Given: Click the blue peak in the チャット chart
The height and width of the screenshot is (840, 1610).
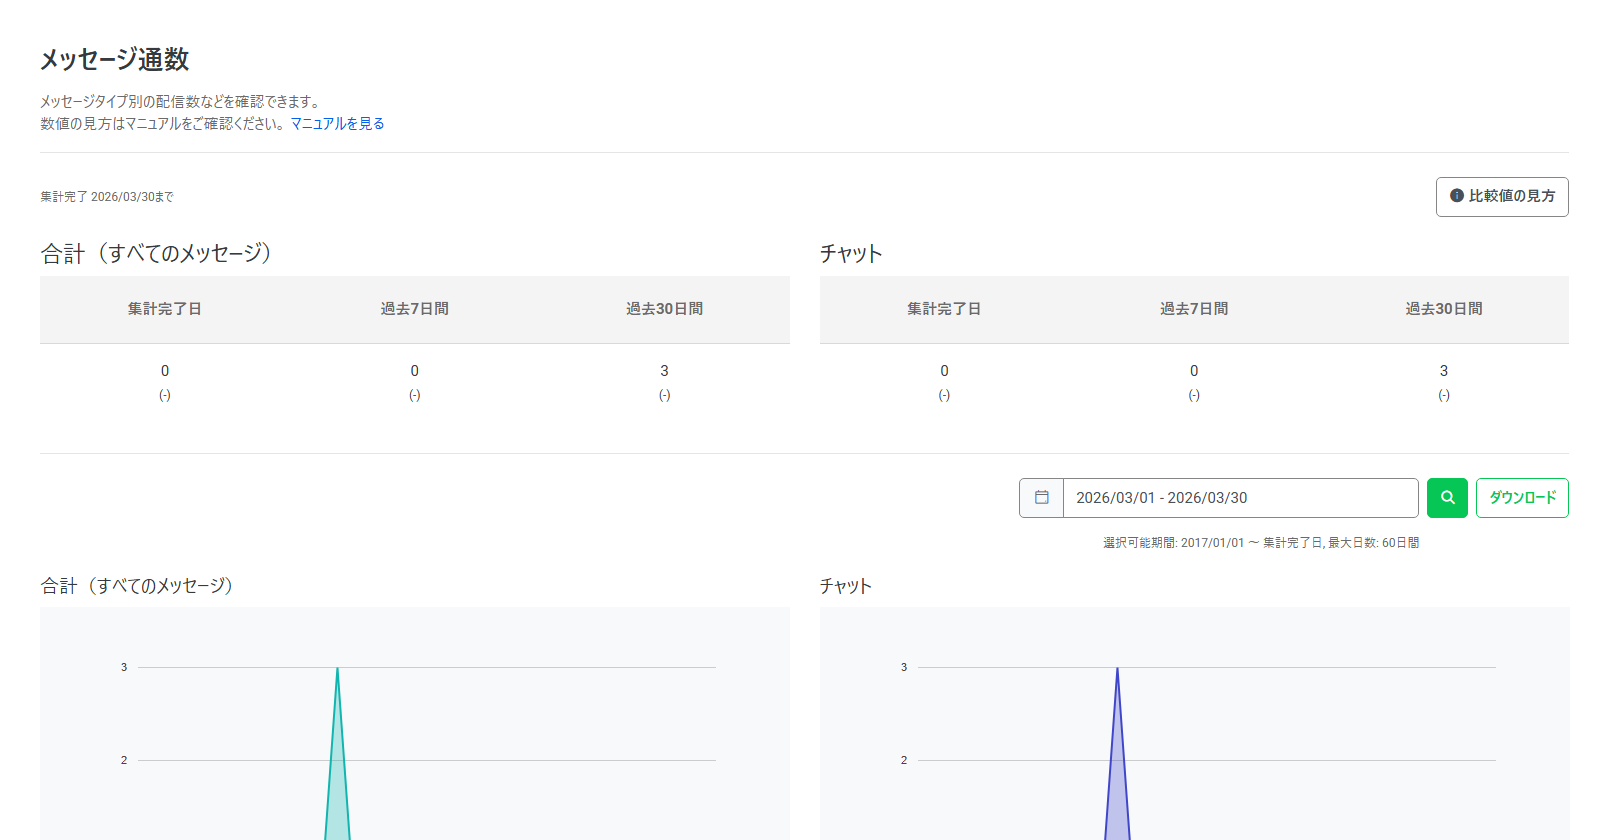Looking at the screenshot, I should pos(1117,670).
